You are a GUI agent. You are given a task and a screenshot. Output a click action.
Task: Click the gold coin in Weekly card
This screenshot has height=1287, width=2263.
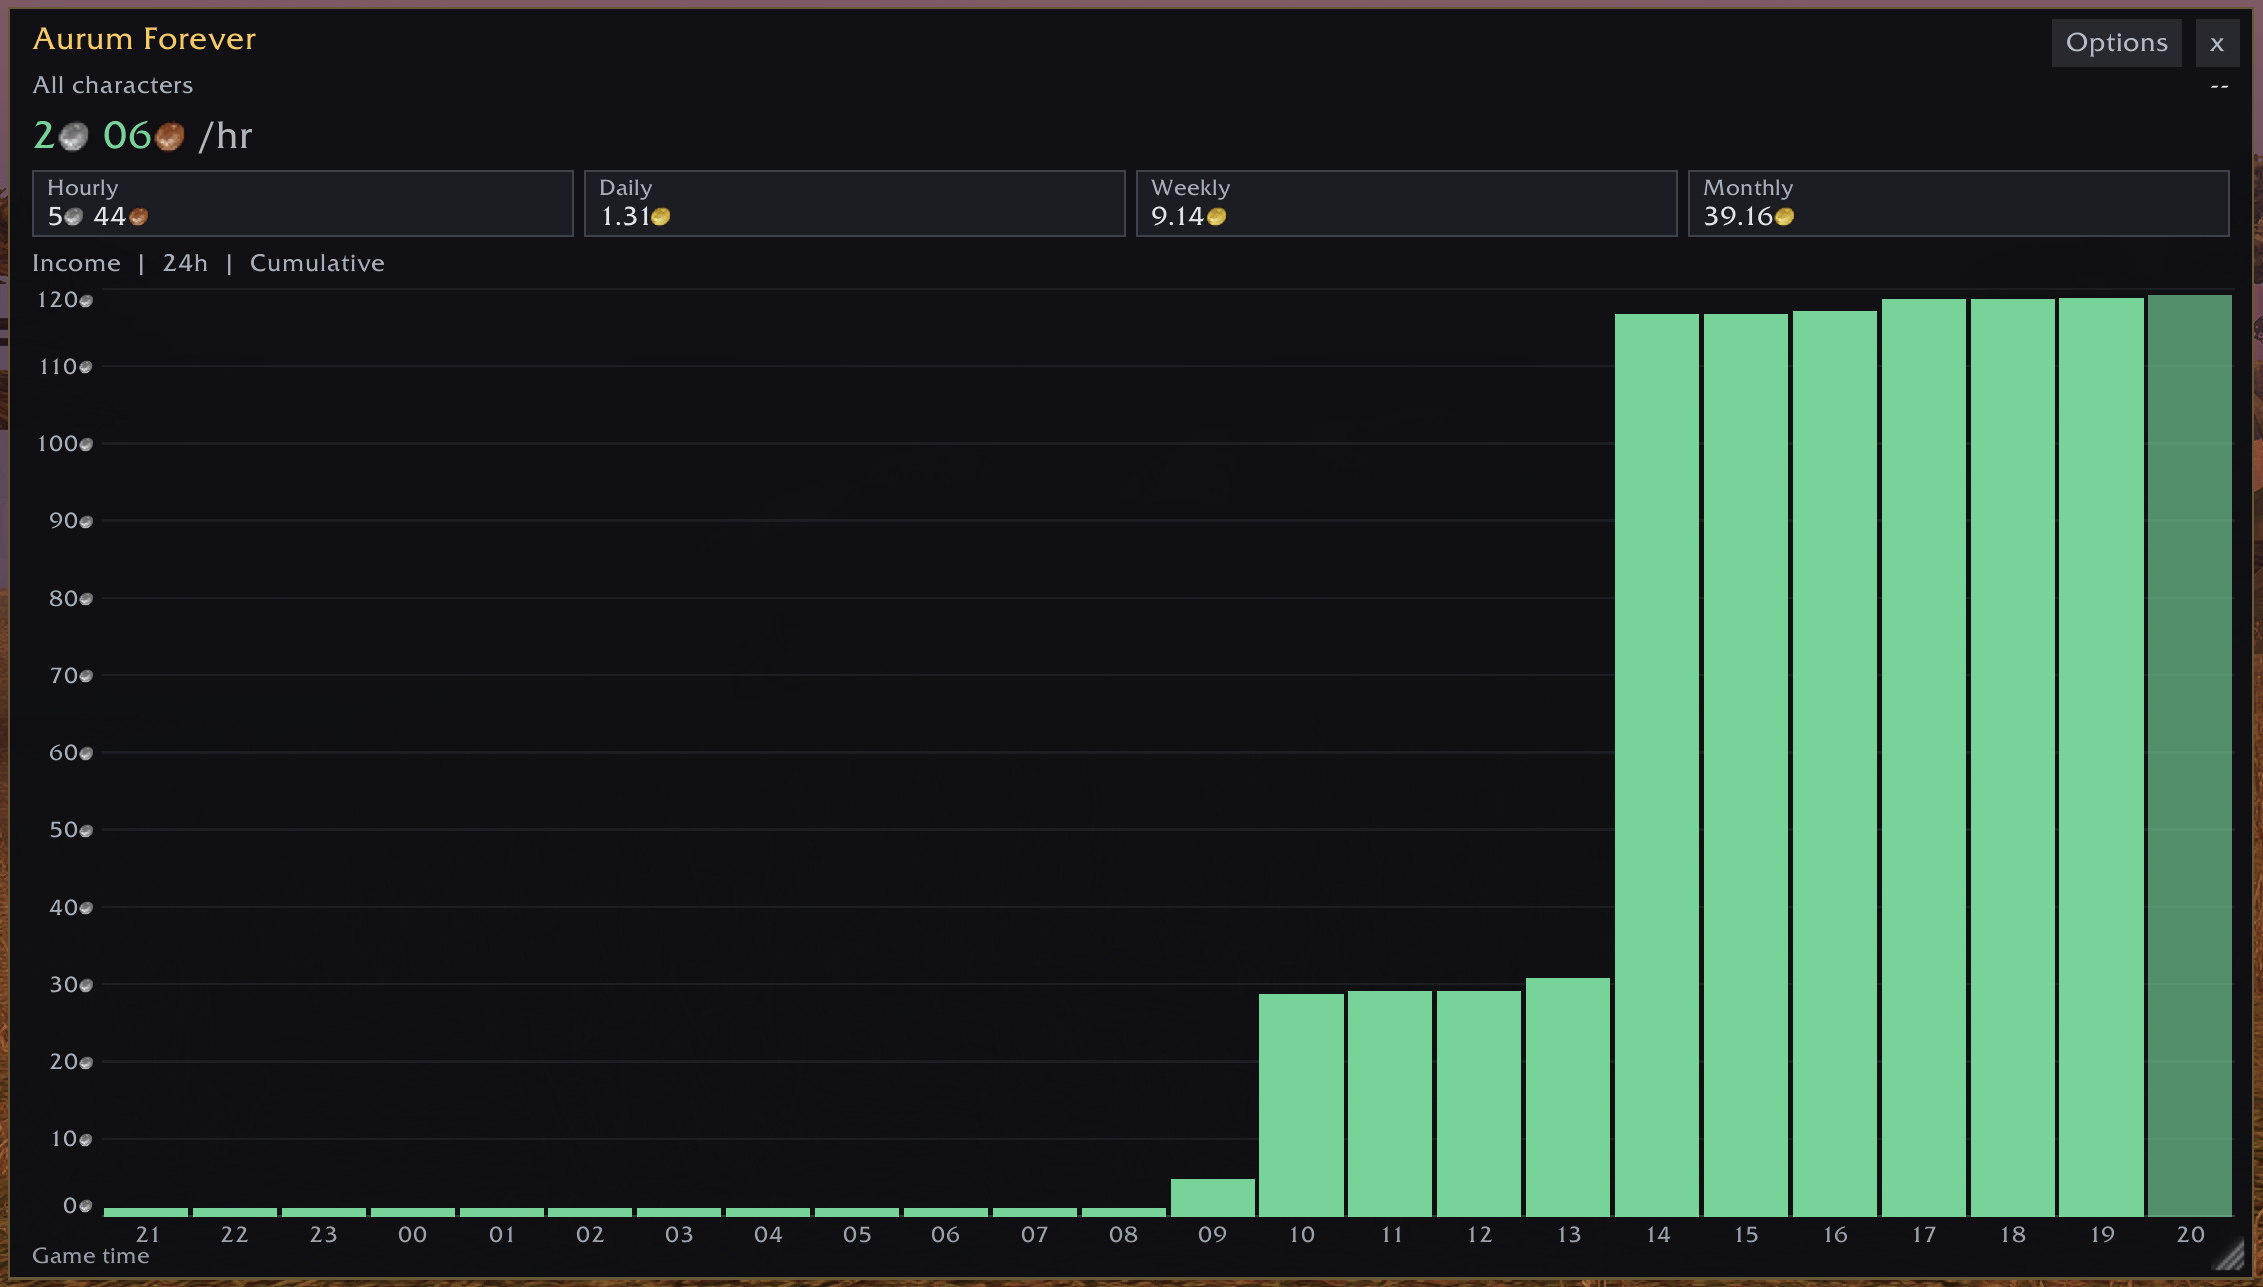pyautogui.click(x=1216, y=216)
